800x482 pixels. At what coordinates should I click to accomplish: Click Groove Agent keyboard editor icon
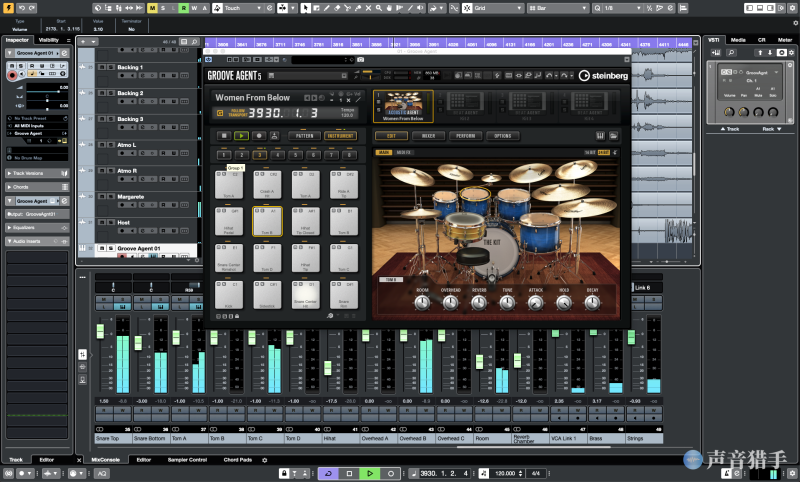[x=601, y=136]
